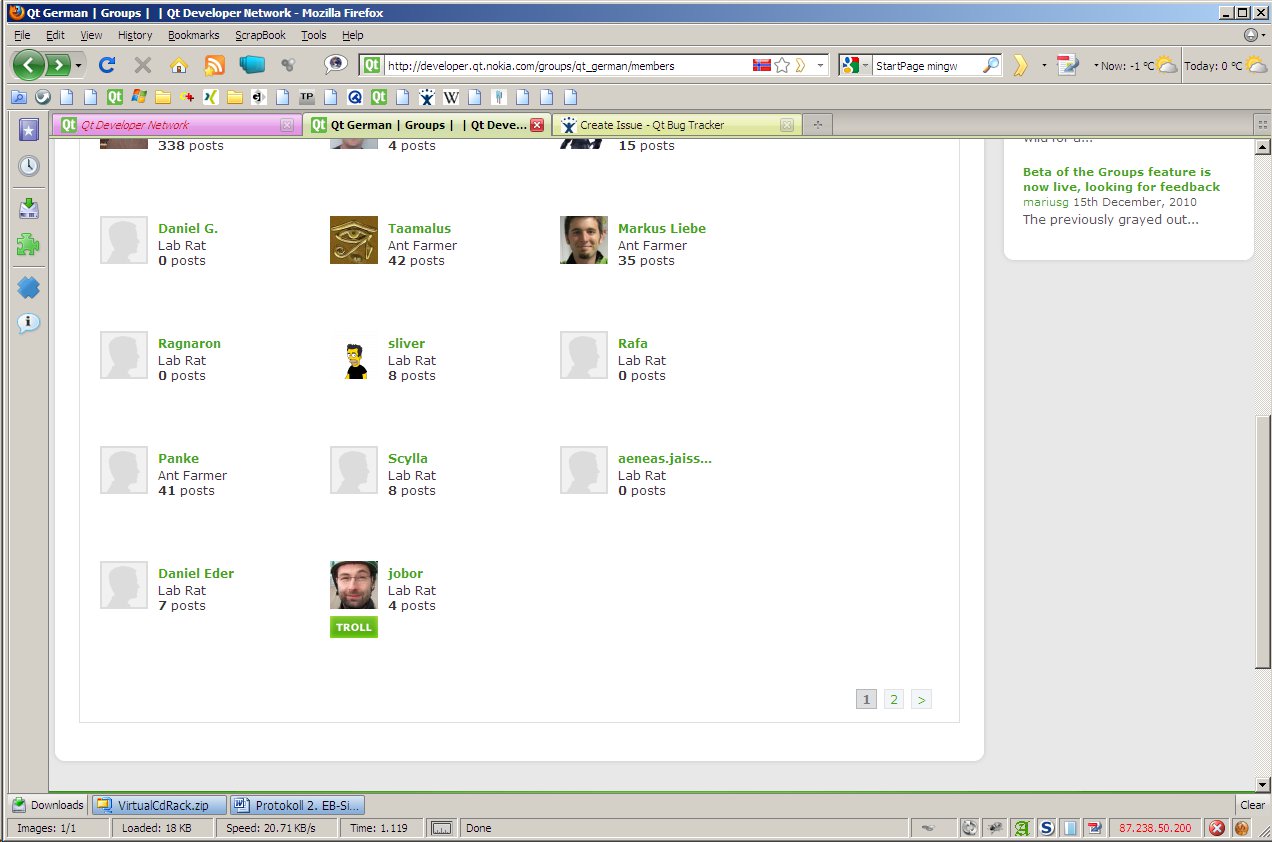Open Markus Liebe's profile link
The image size is (1272, 842).
(661, 228)
